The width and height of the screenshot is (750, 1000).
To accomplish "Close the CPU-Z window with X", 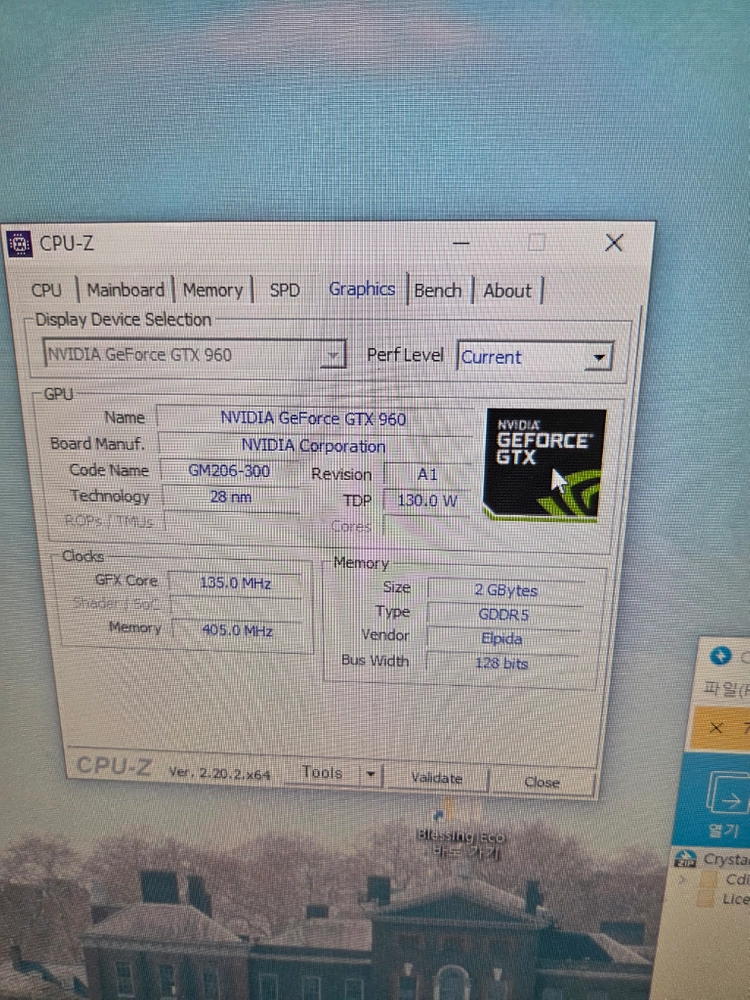I will tap(614, 242).
